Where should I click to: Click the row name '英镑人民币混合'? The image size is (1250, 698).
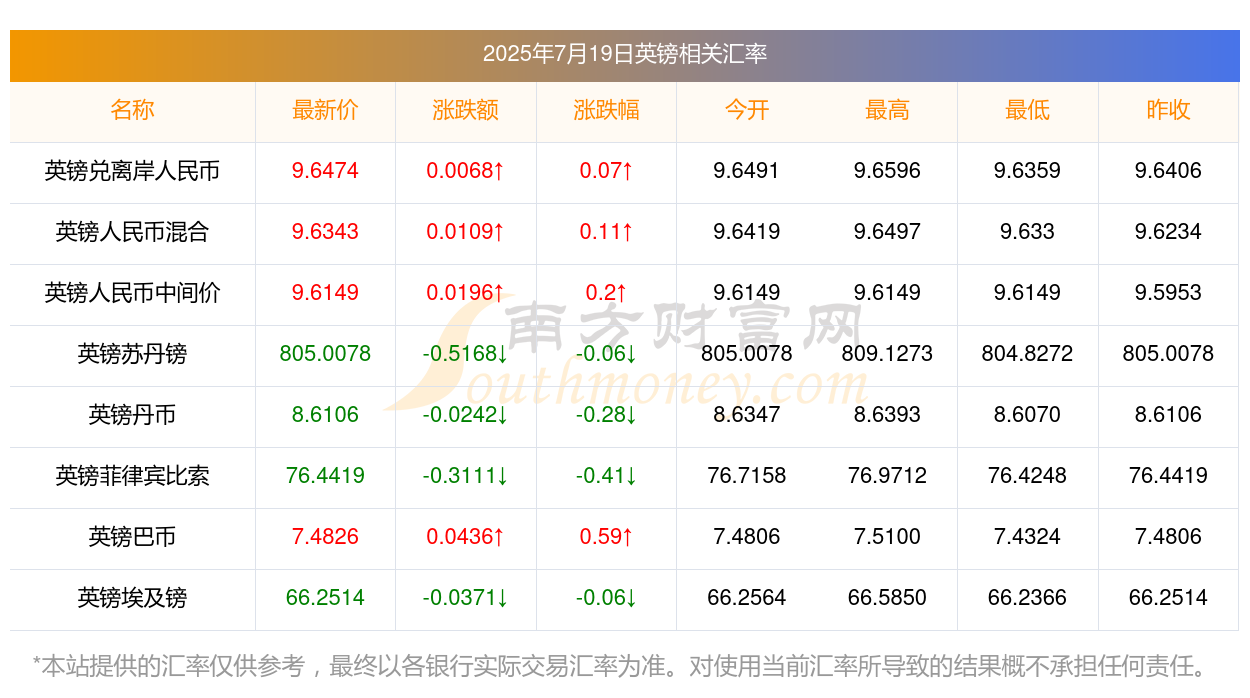coord(132,232)
